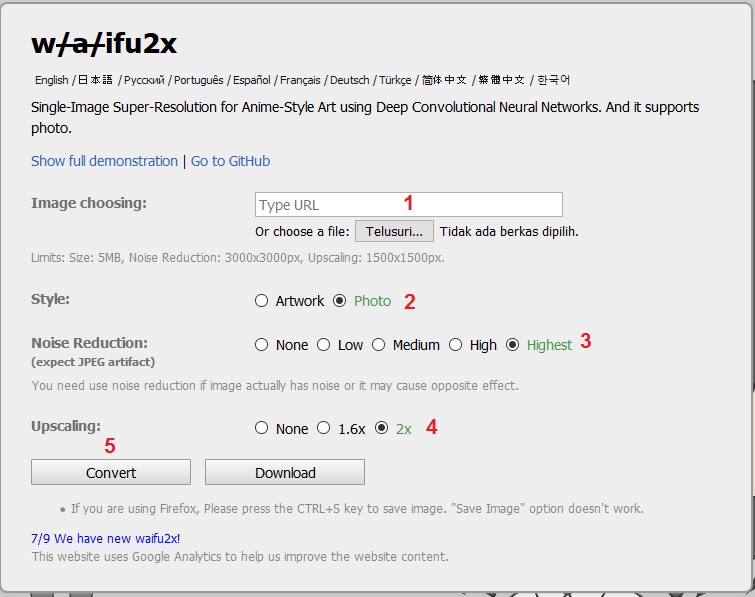Set Noise Reduction to Highest

(512, 345)
